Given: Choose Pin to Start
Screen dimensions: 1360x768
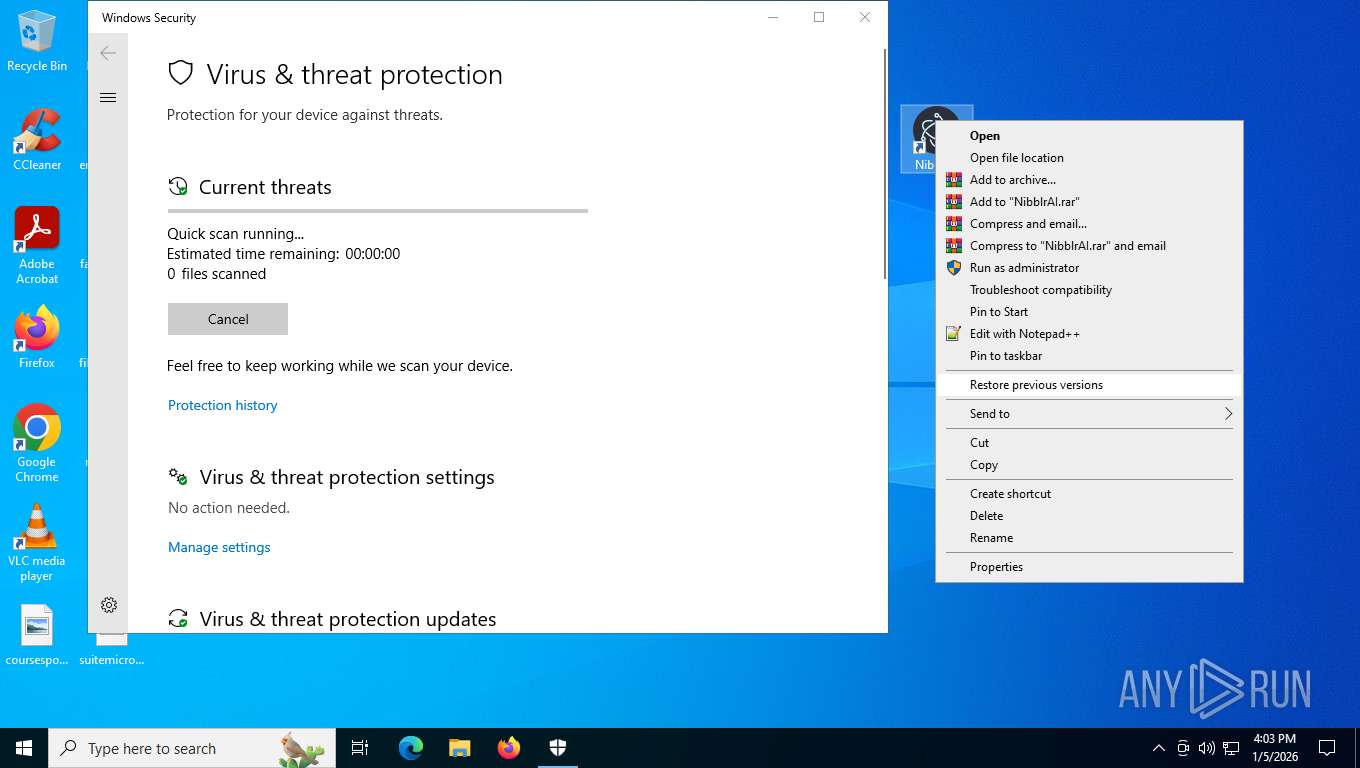Looking at the screenshot, I should point(1089,312).
